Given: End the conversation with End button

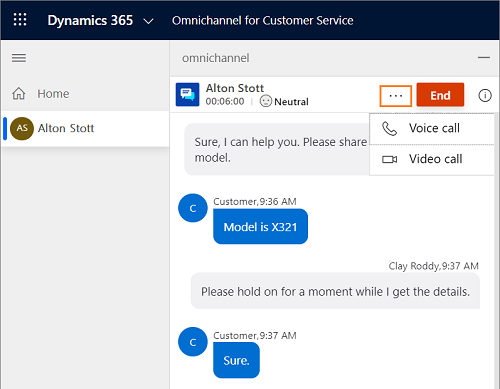Looking at the screenshot, I should pyautogui.click(x=440, y=95).
